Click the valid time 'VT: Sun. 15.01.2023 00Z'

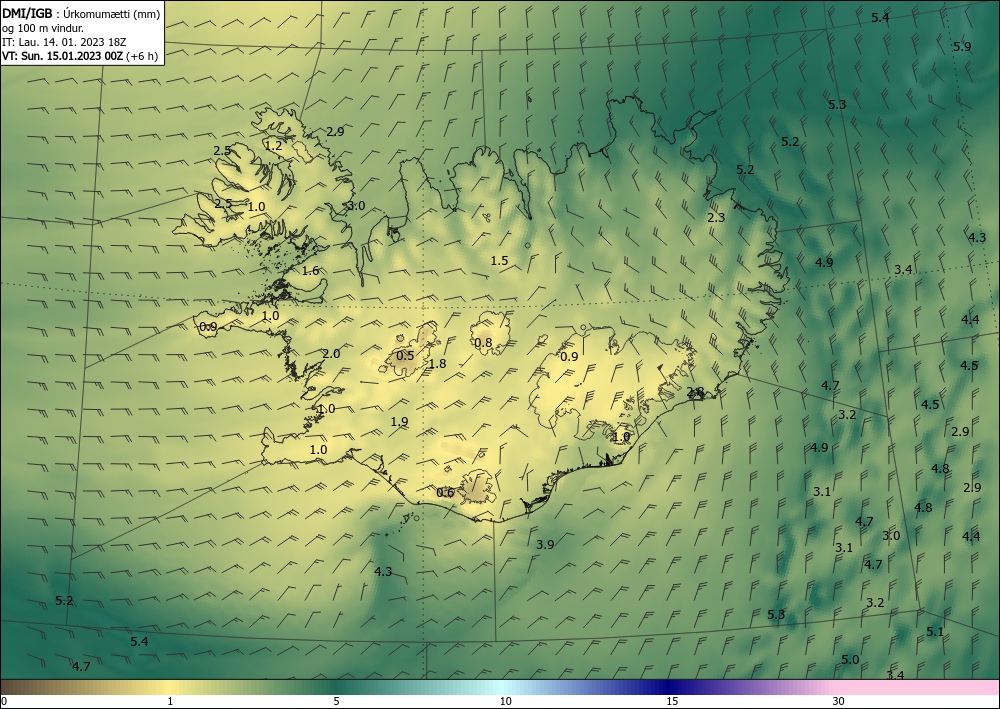click(62, 56)
